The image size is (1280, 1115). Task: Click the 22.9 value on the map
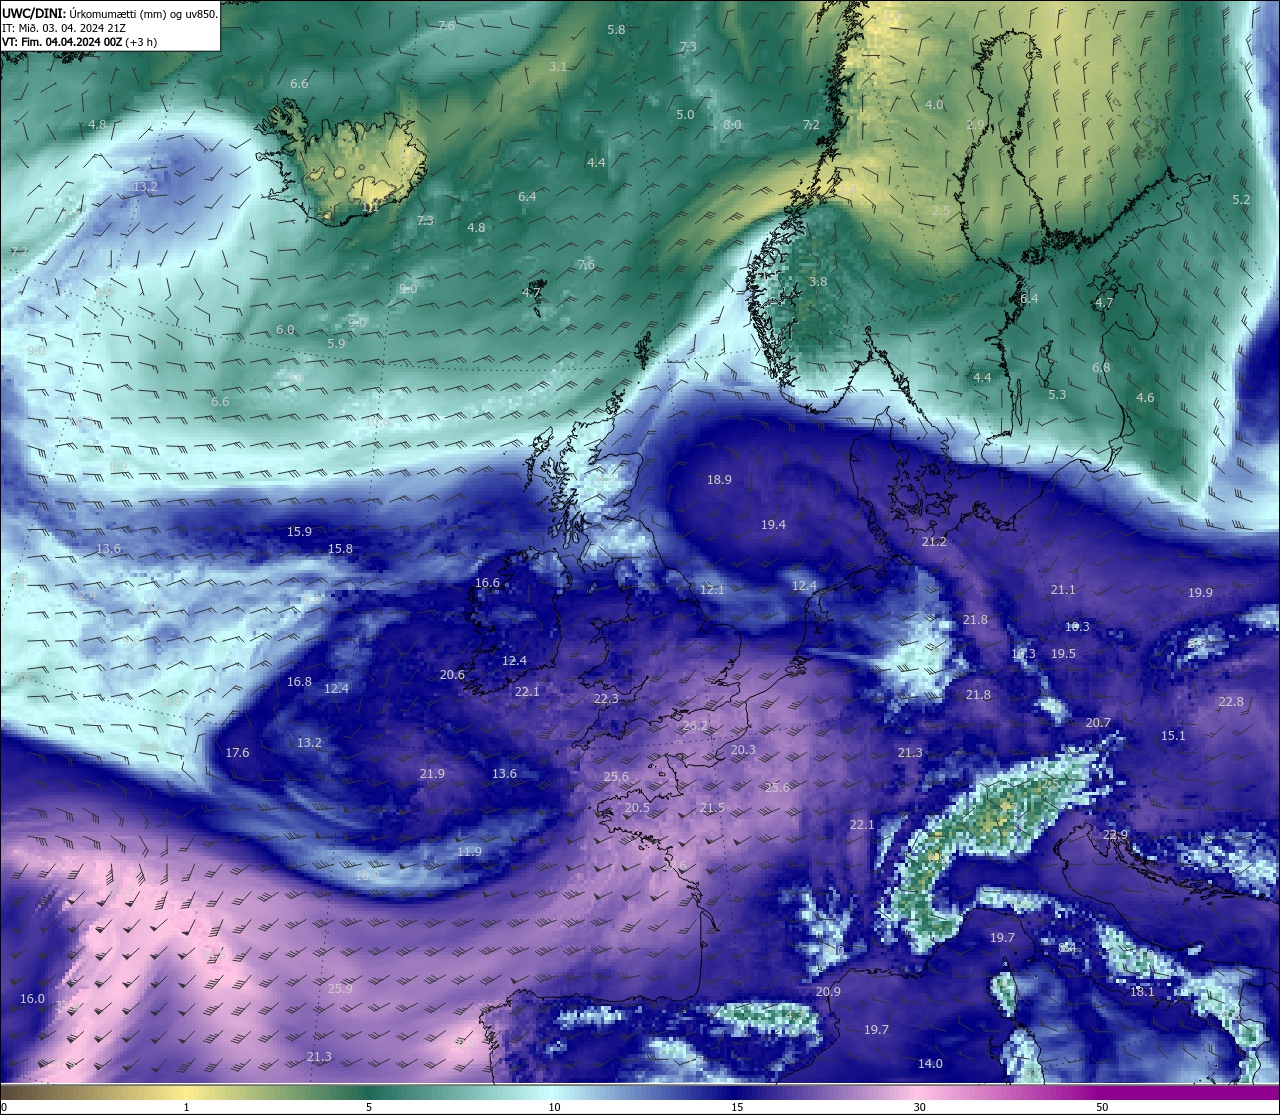1115,835
